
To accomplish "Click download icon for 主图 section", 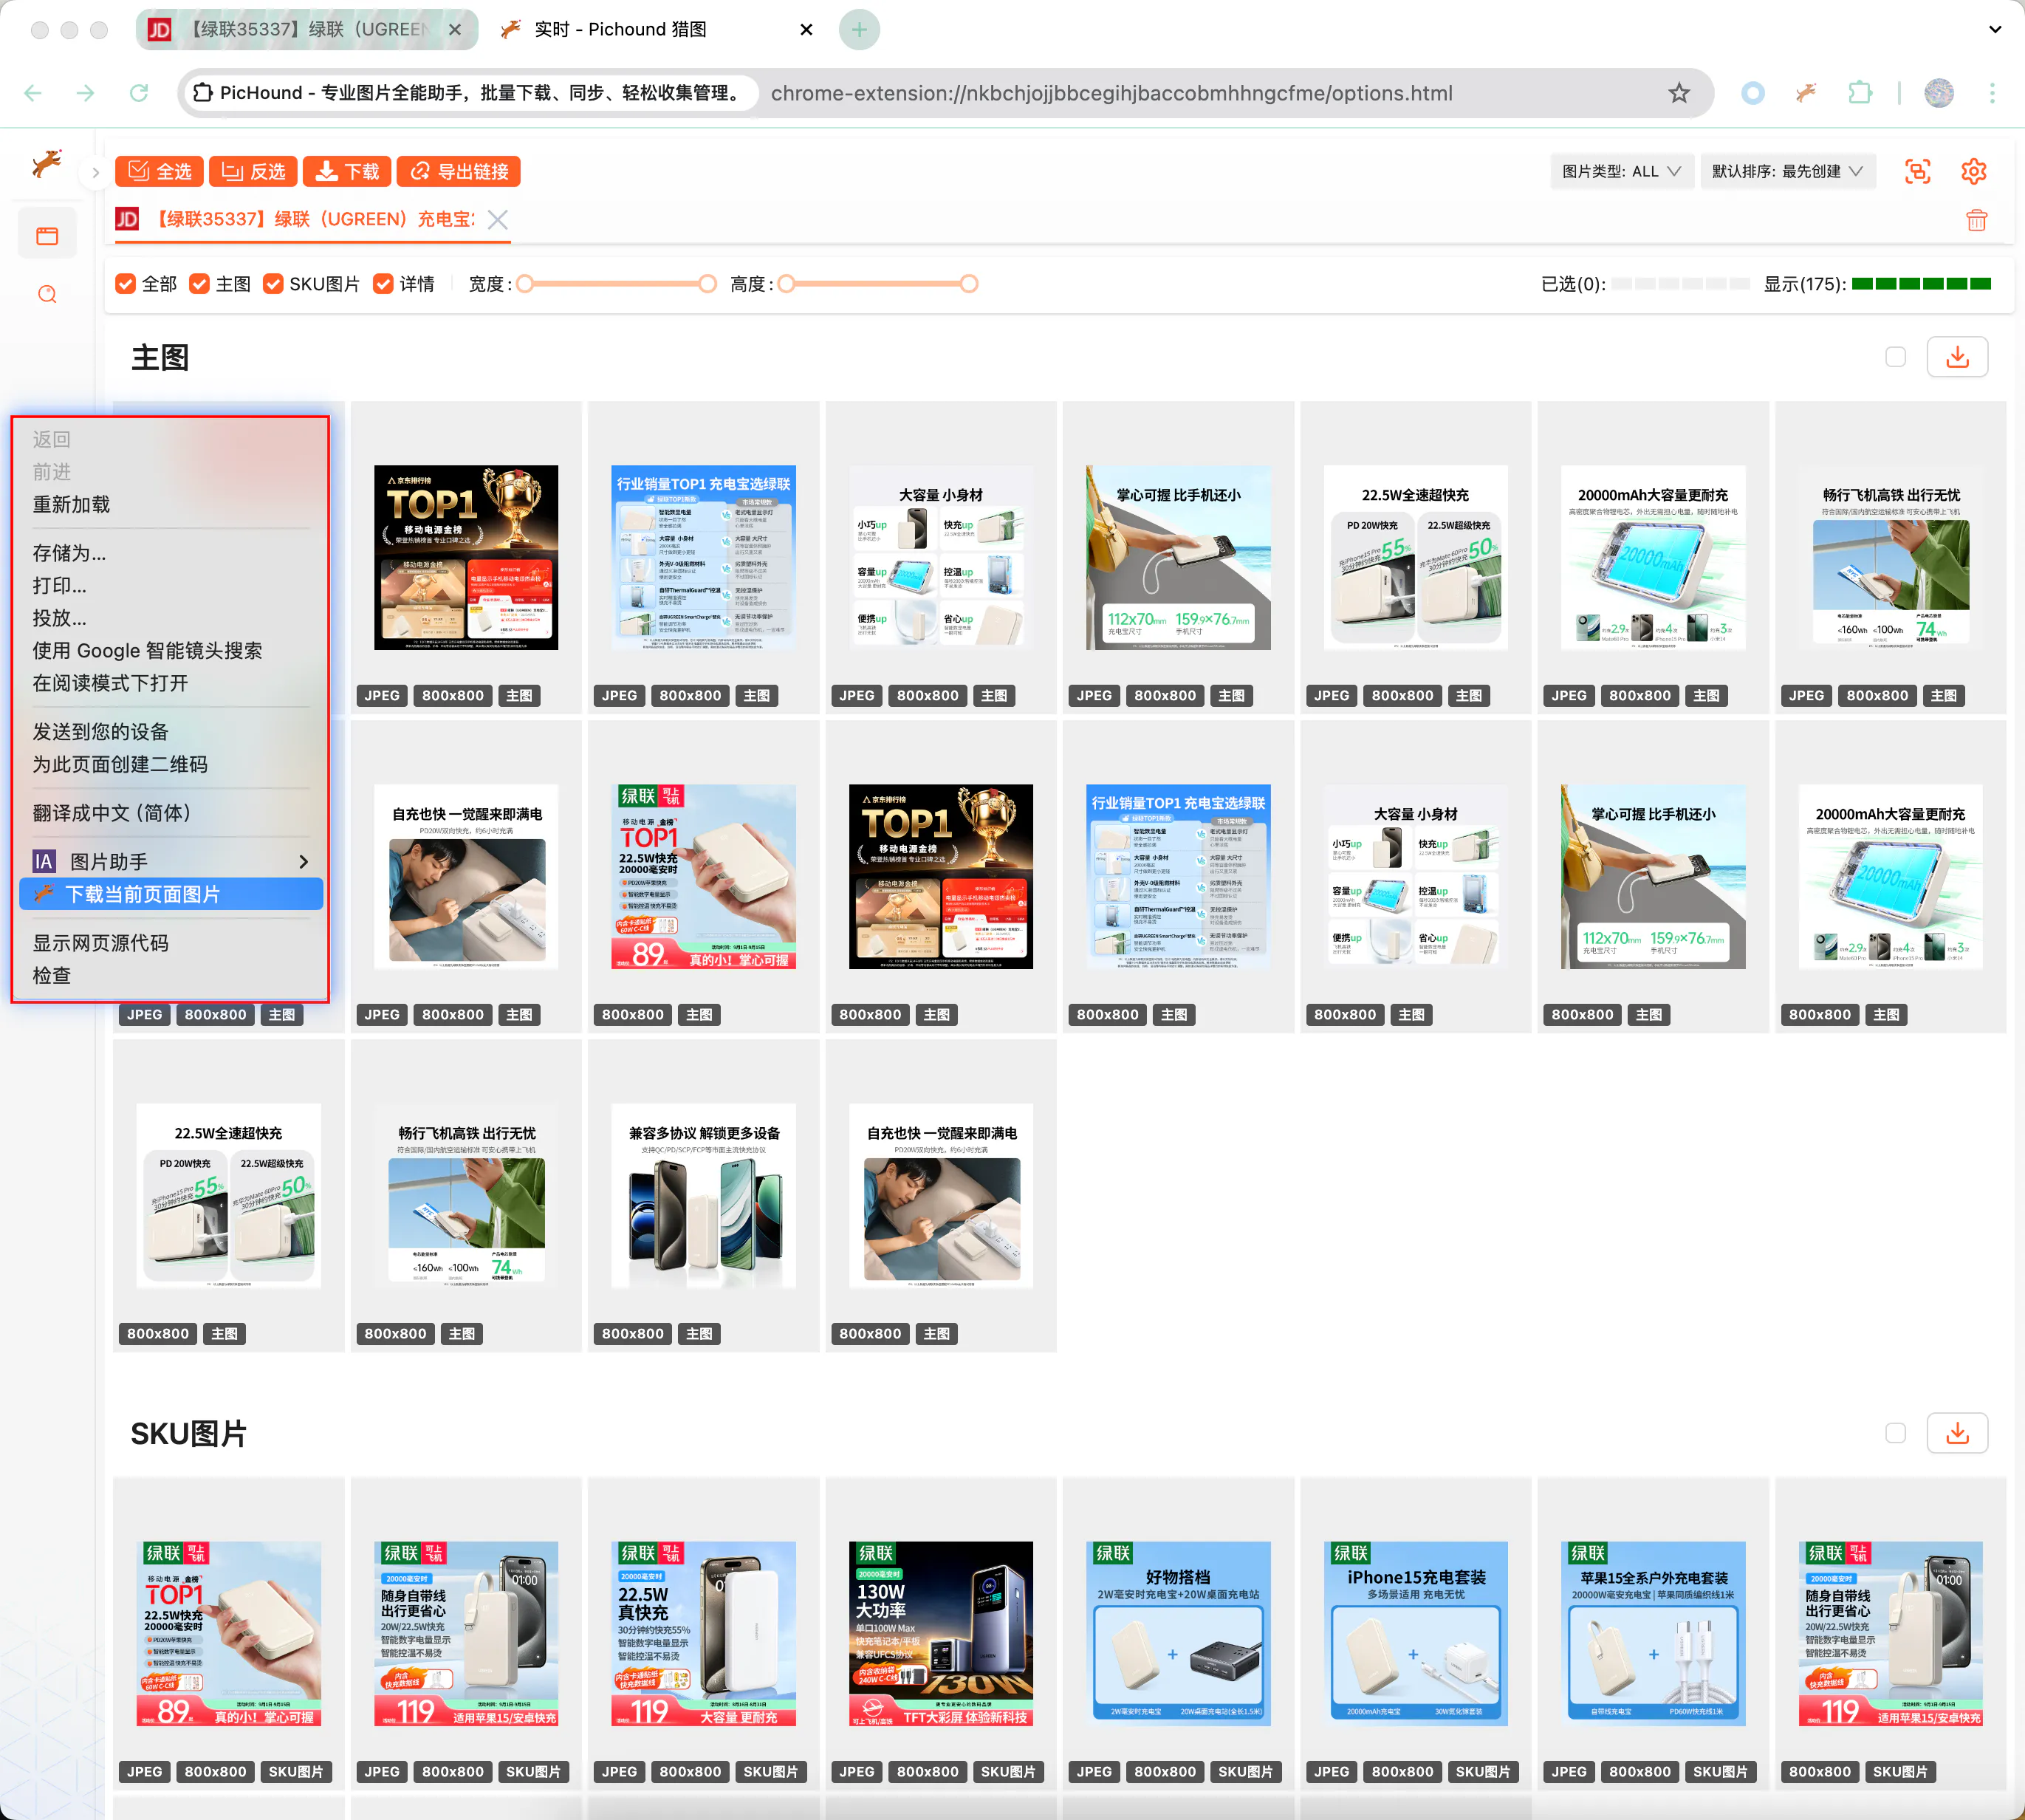I will (x=1957, y=357).
